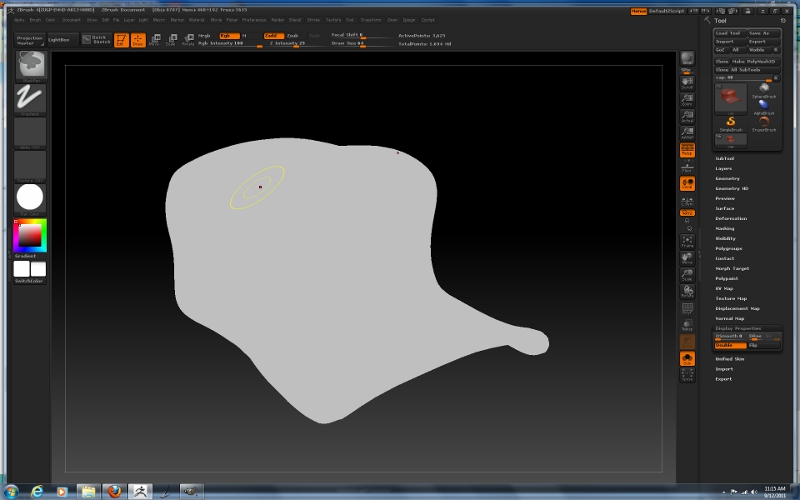
Task: Toggle PolyF wireframe display
Action: (687, 309)
